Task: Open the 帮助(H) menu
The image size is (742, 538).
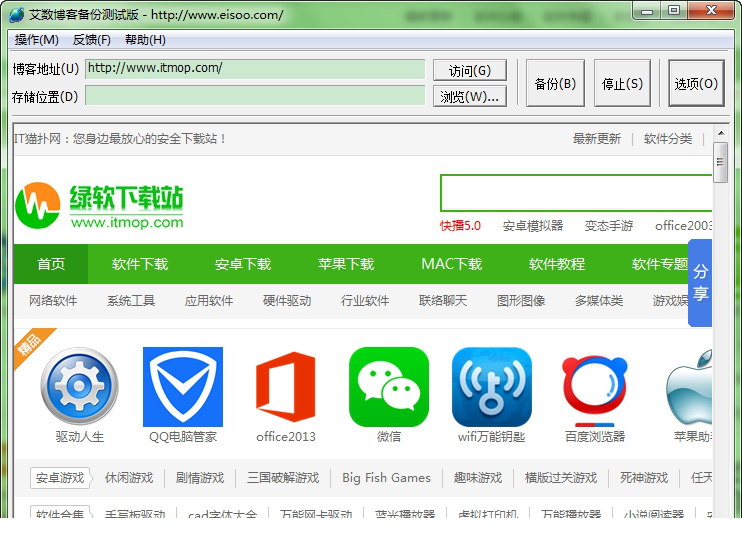Action: [145, 40]
